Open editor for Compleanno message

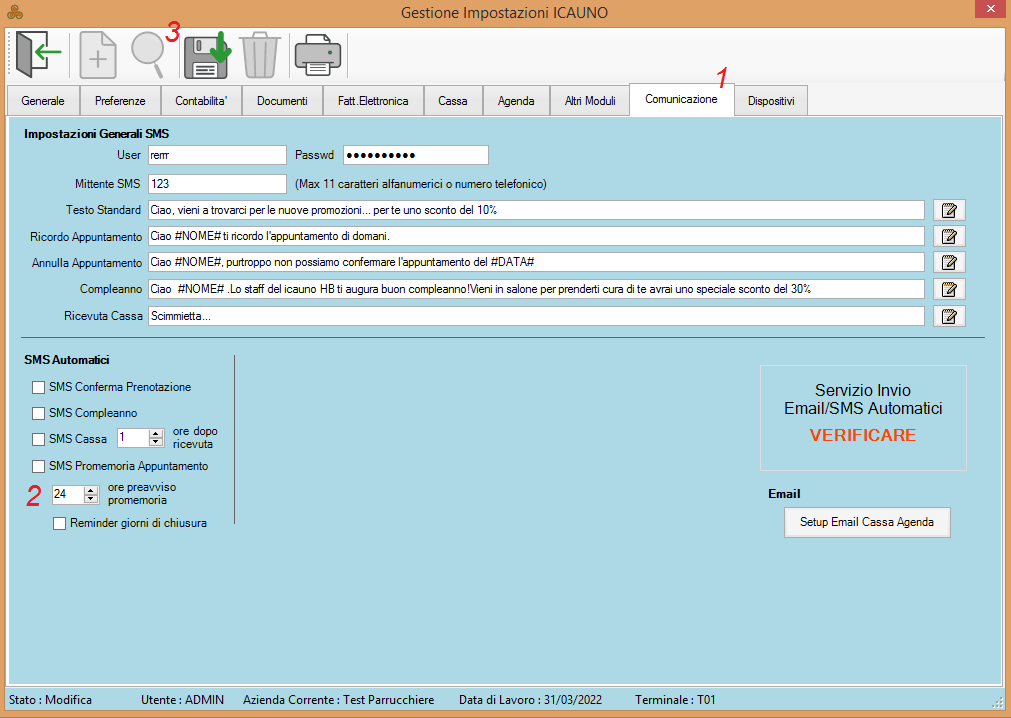[949, 289]
